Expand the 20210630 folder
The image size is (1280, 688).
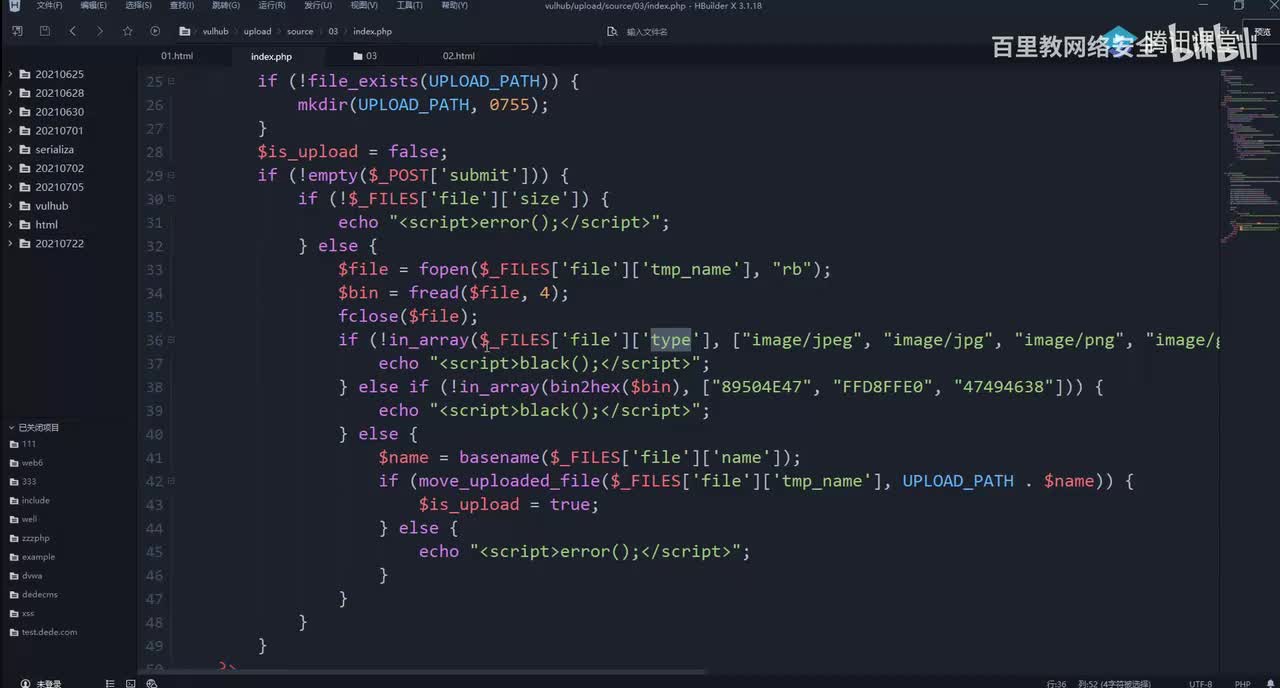(x=11, y=112)
